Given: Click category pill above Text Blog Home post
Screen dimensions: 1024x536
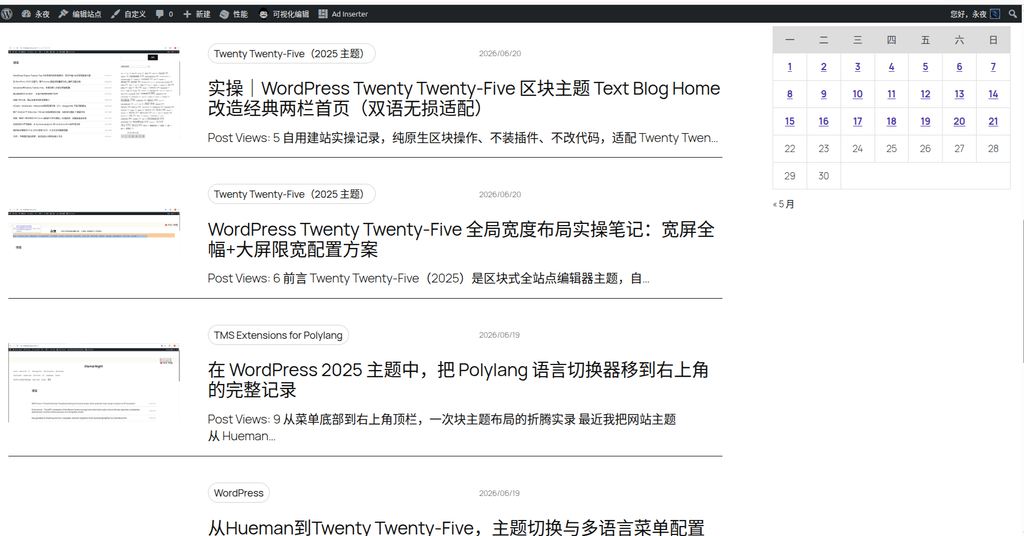Looking at the screenshot, I should click(291, 54).
